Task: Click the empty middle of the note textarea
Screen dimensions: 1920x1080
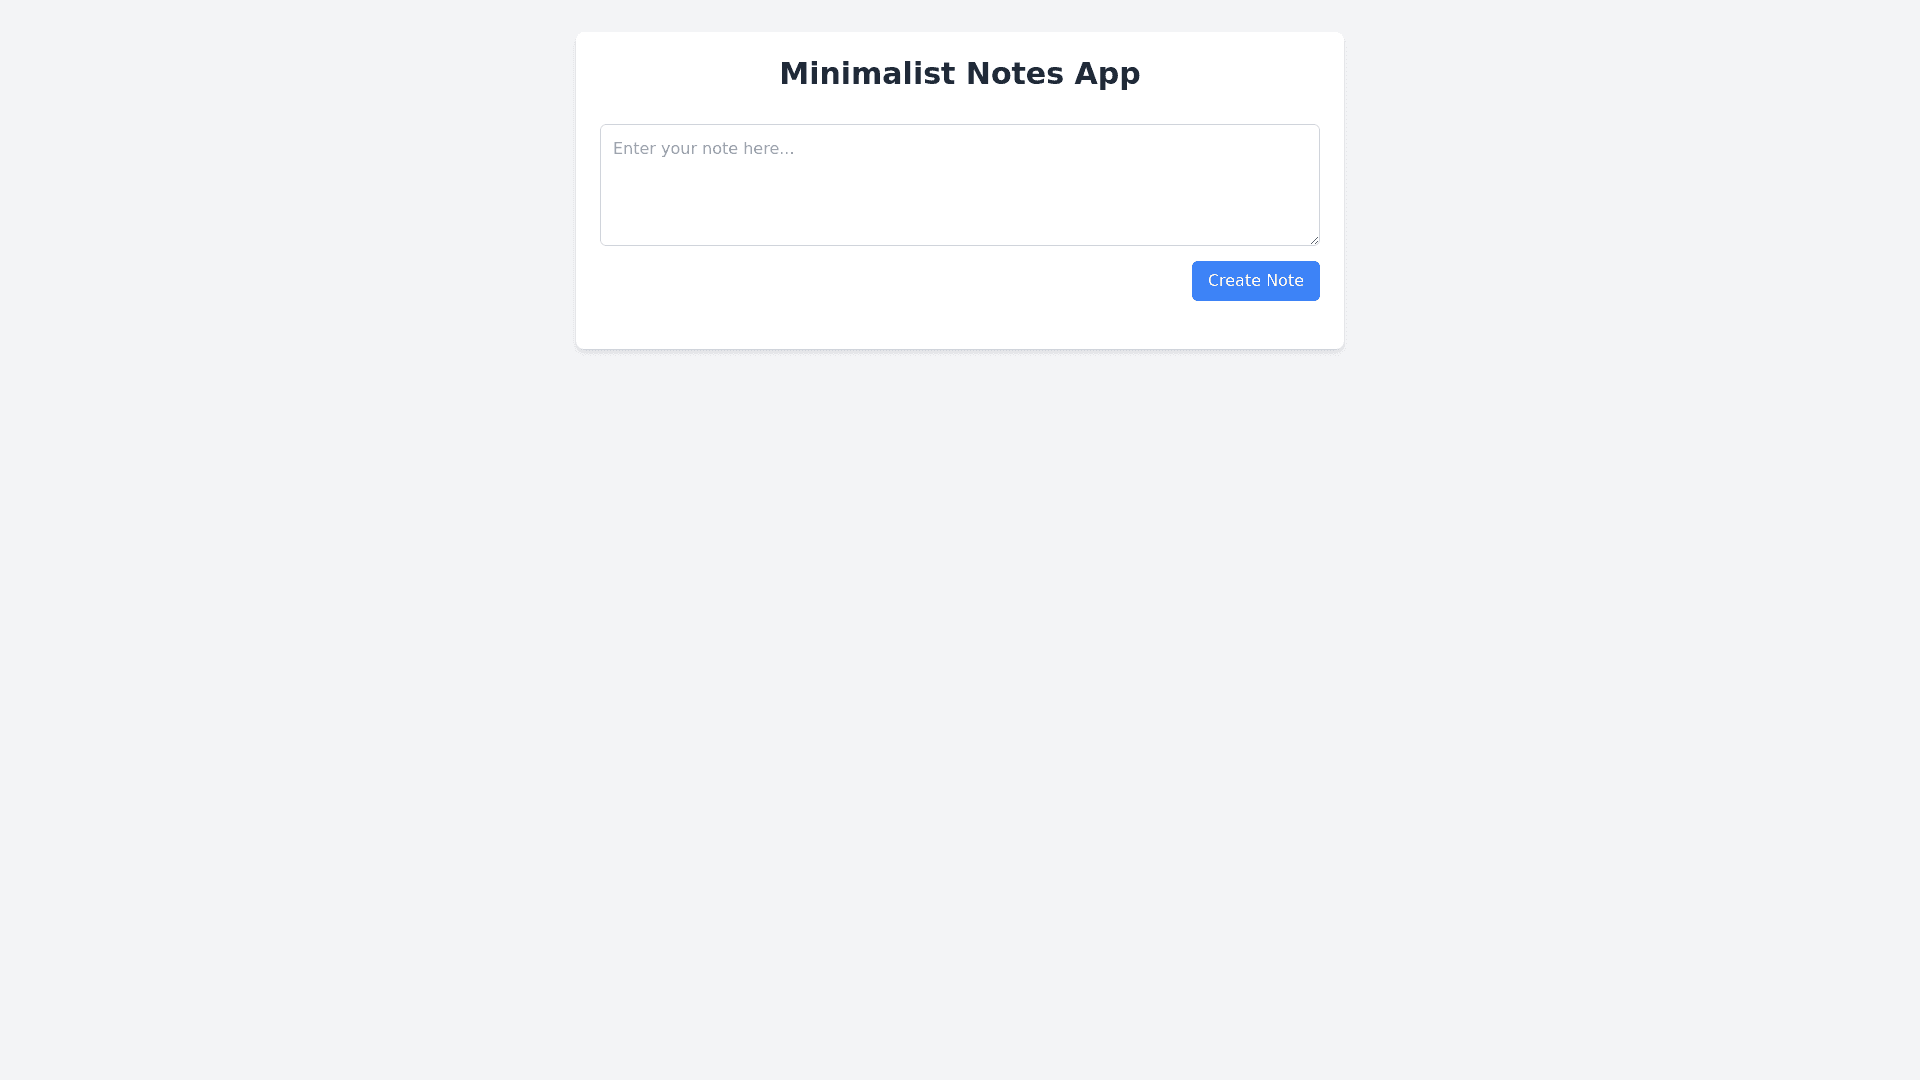Action: tap(959, 195)
